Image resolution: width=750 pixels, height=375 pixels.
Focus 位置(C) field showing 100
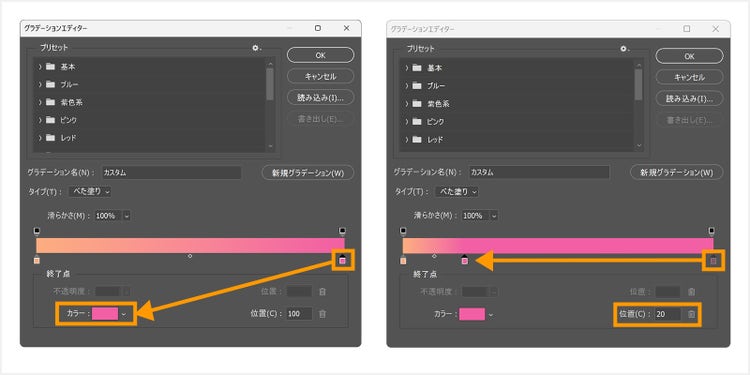pos(299,314)
